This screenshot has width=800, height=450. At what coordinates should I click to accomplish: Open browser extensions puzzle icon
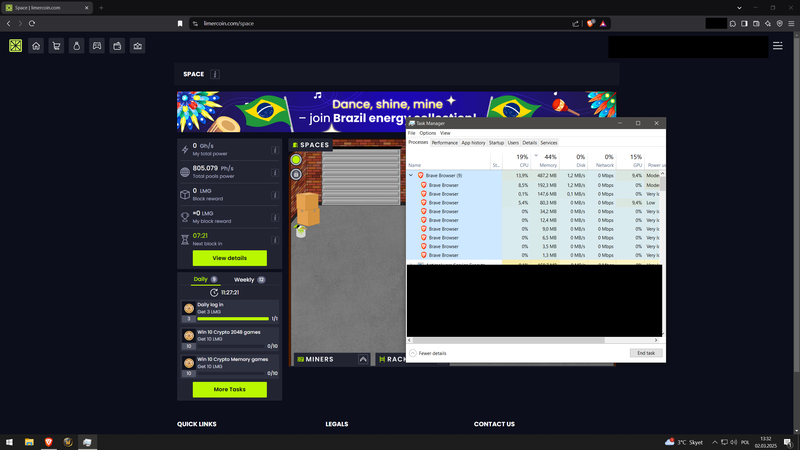coord(733,23)
